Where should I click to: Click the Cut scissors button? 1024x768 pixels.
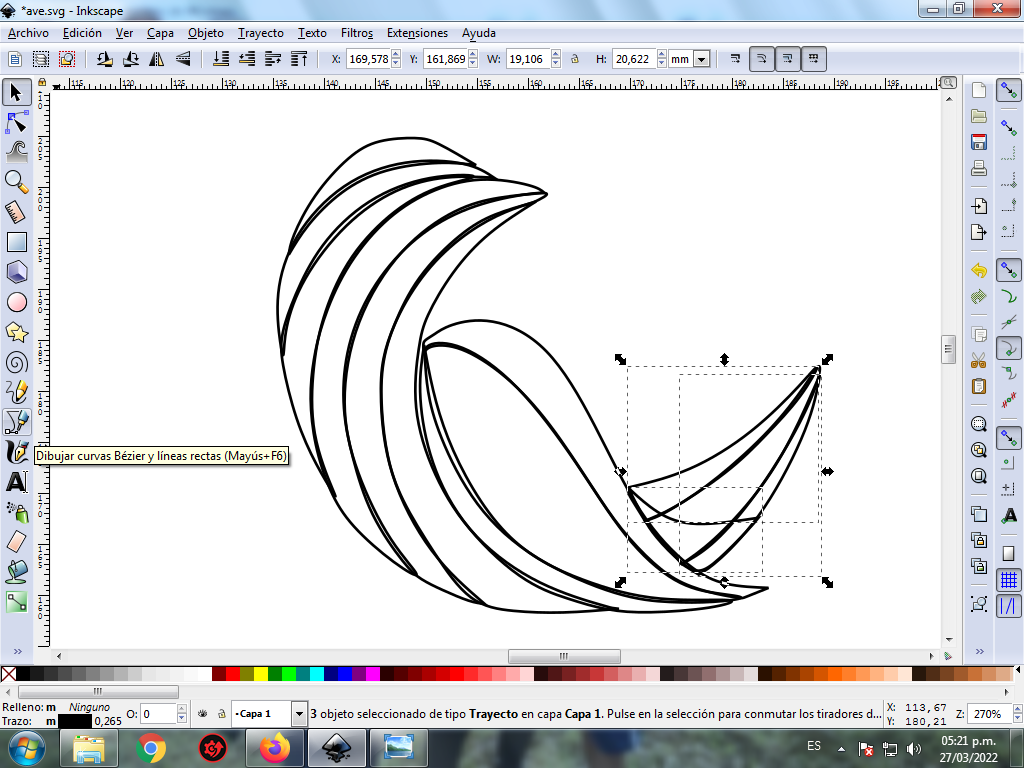pyautogui.click(x=979, y=360)
